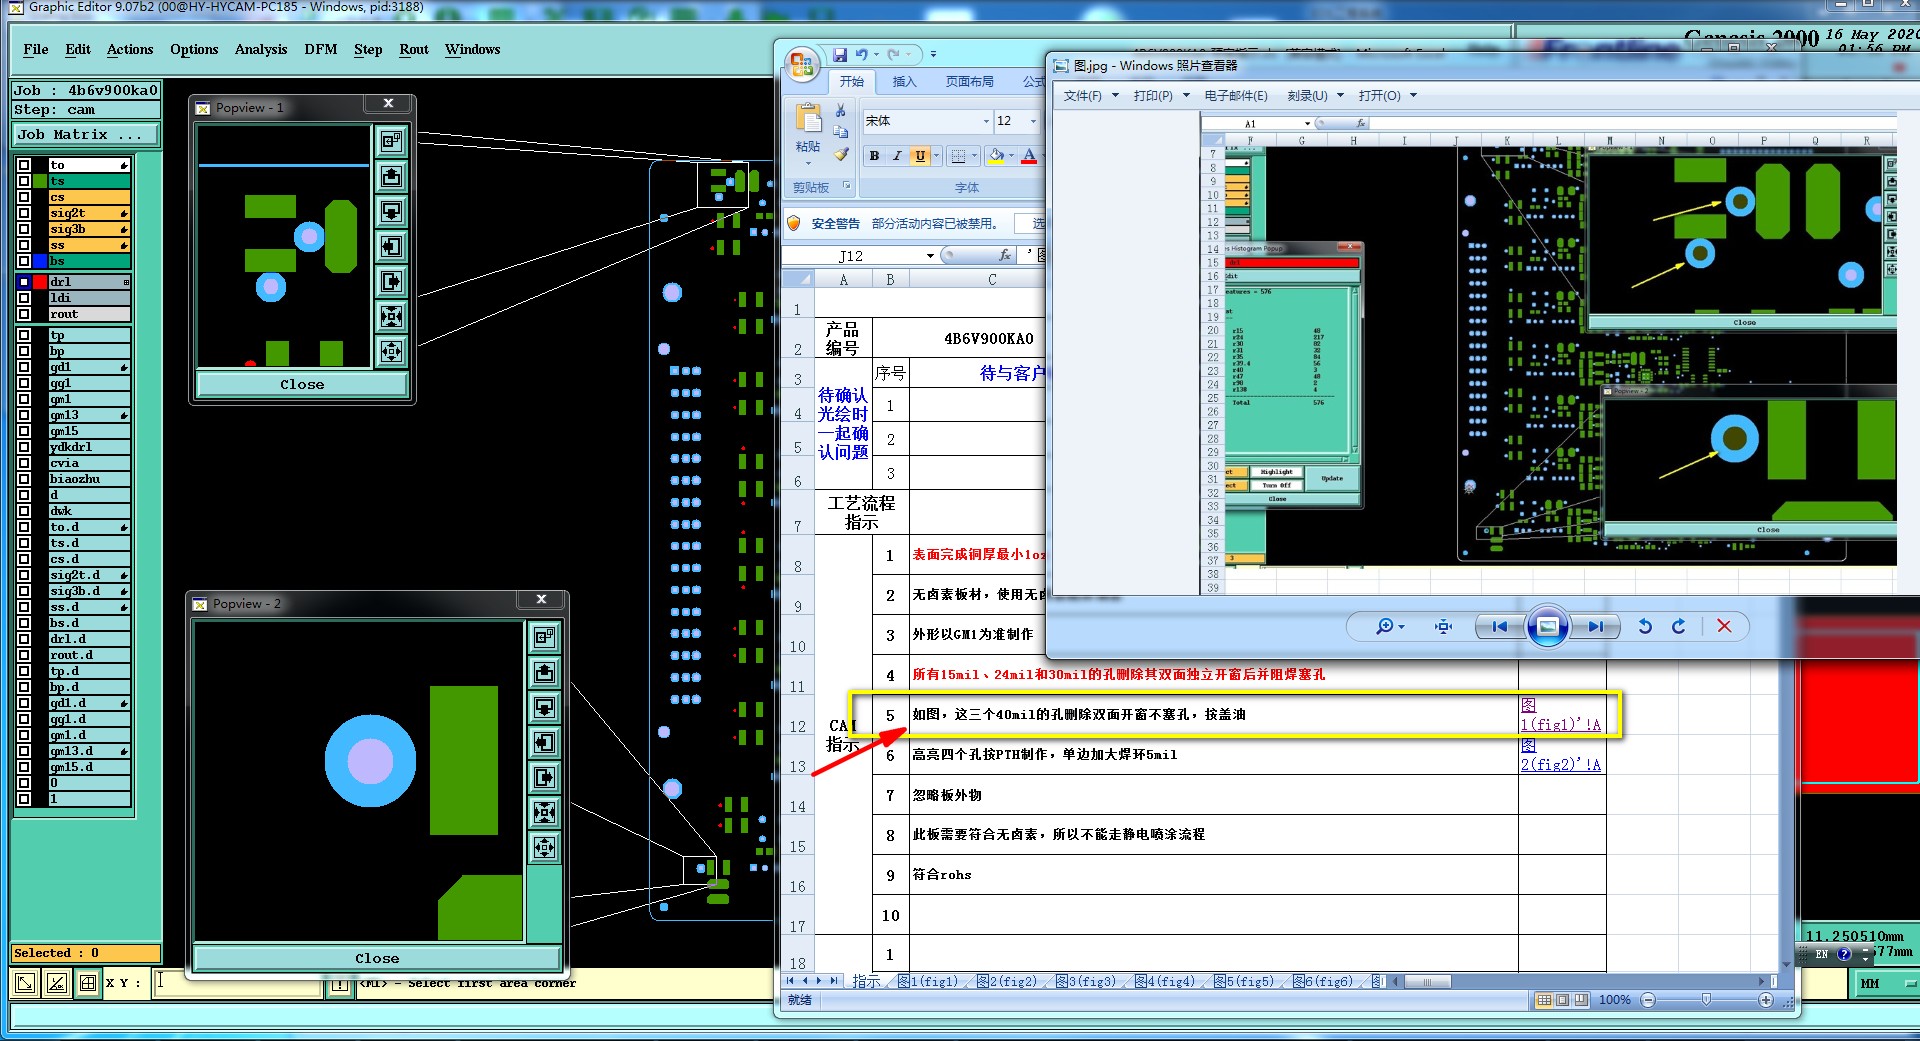
Task: Follow the 图2(fig2)'!A hyperlink
Action: click(1561, 755)
